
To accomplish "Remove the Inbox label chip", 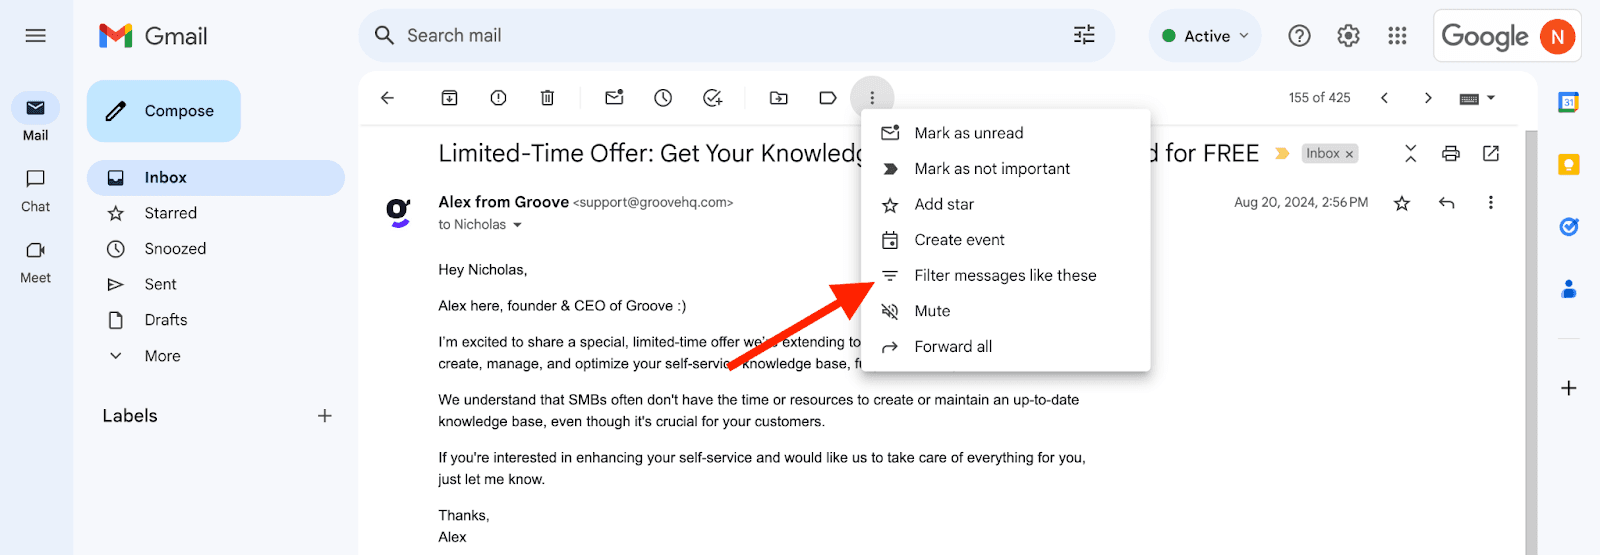I will (x=1349, y=154).
